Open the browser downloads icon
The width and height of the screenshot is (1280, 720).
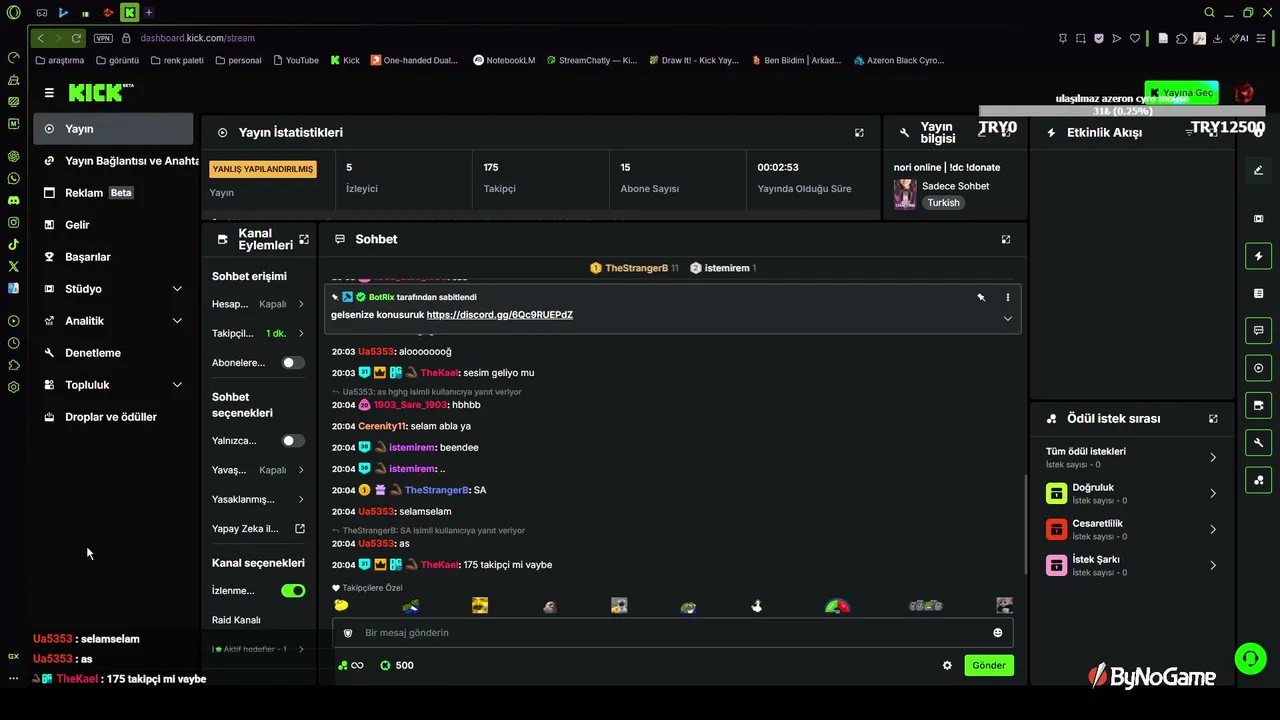click(x=1217, y=38)
